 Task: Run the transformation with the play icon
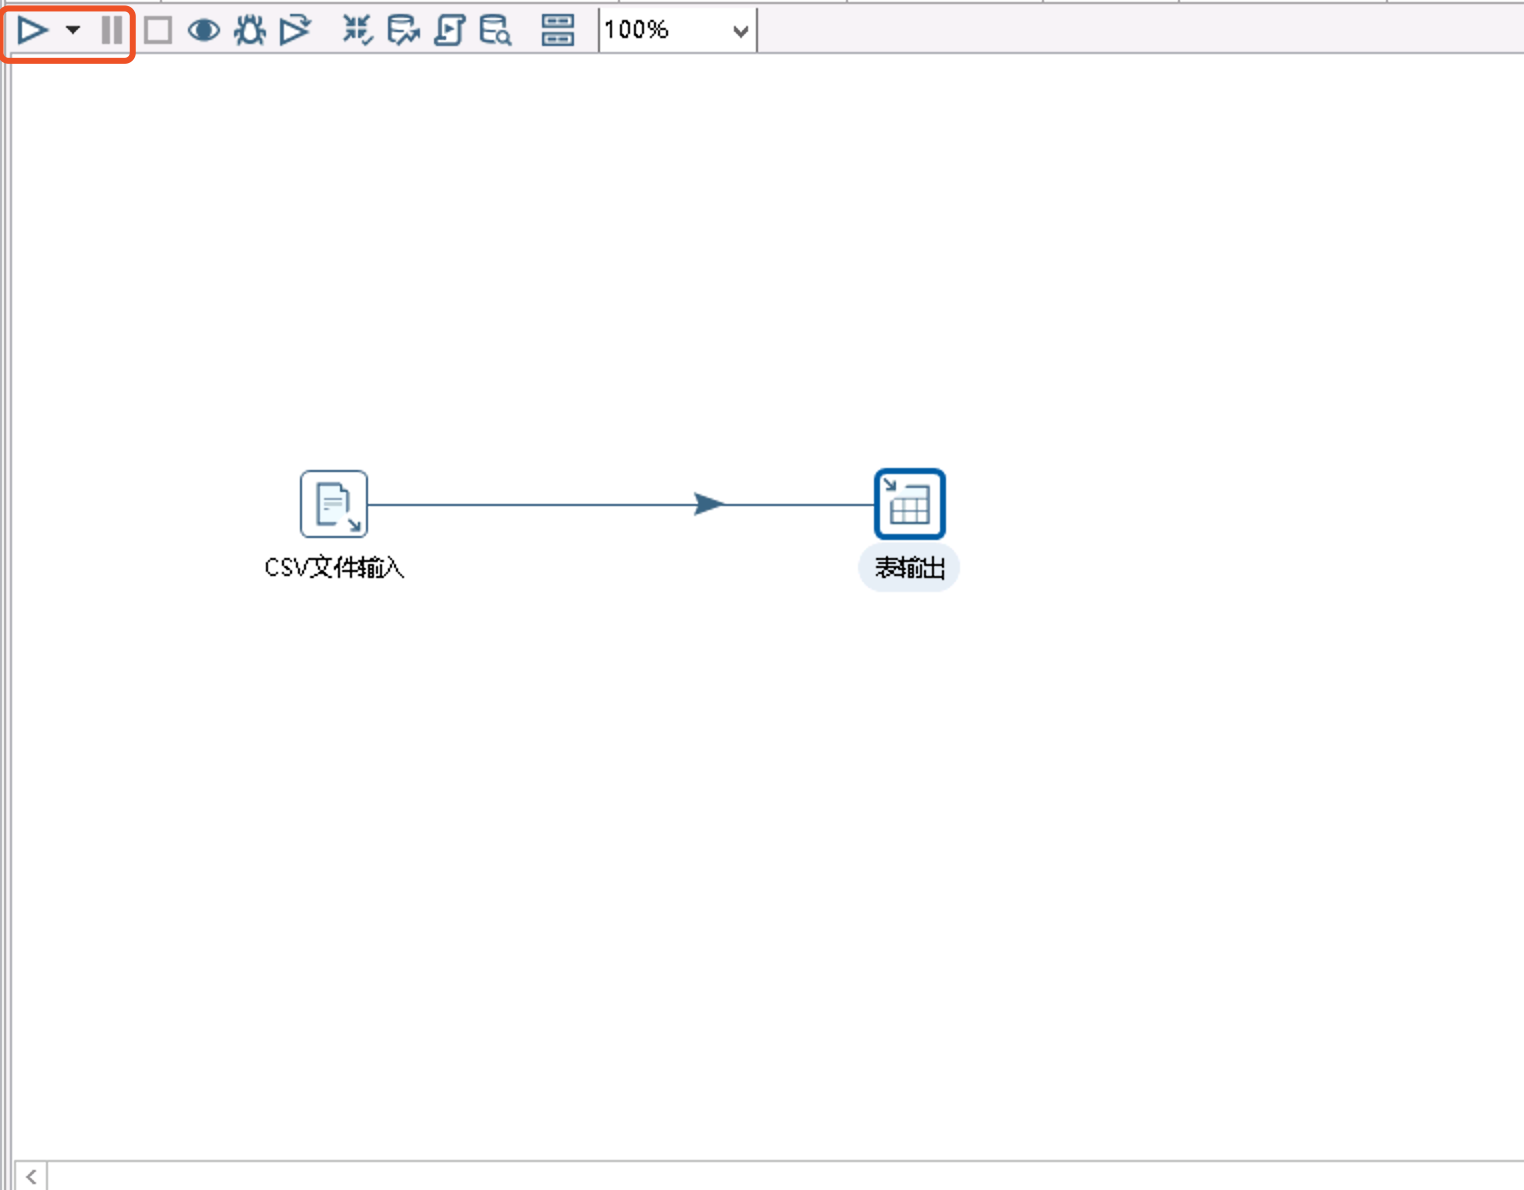(x=32, y=30)
